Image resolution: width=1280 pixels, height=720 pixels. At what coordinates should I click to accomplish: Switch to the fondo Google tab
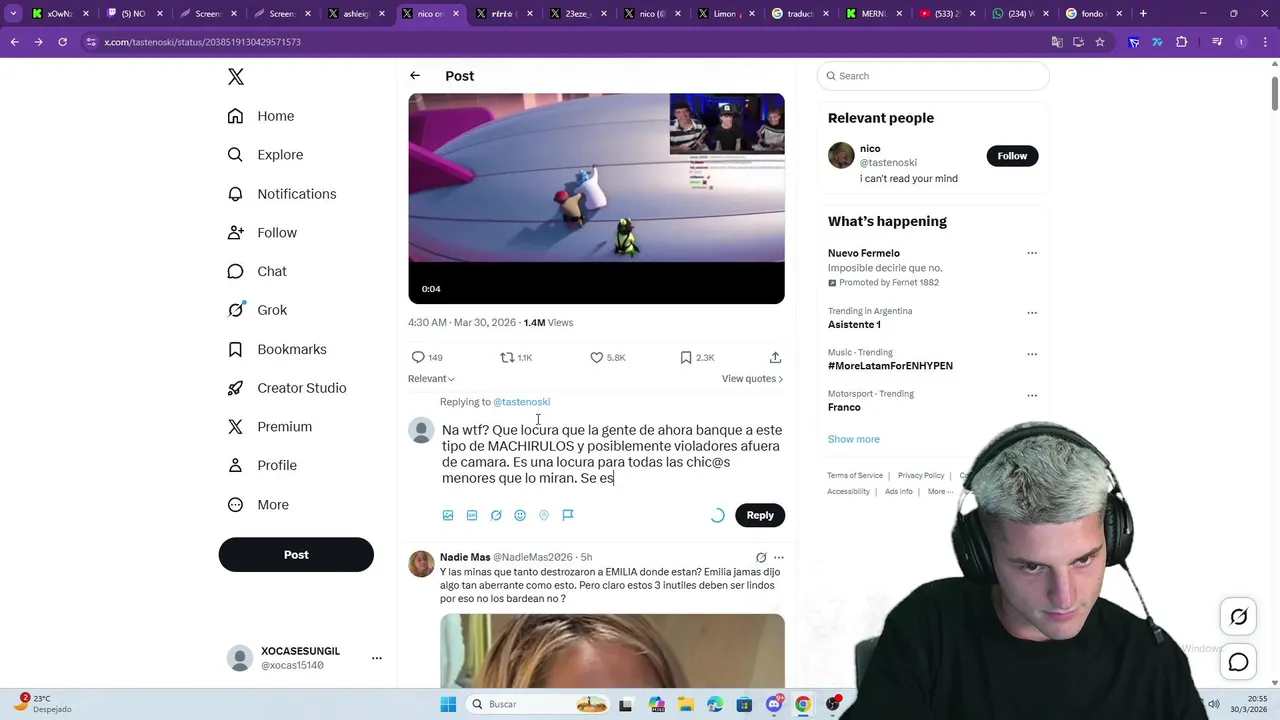point(1094,14)
